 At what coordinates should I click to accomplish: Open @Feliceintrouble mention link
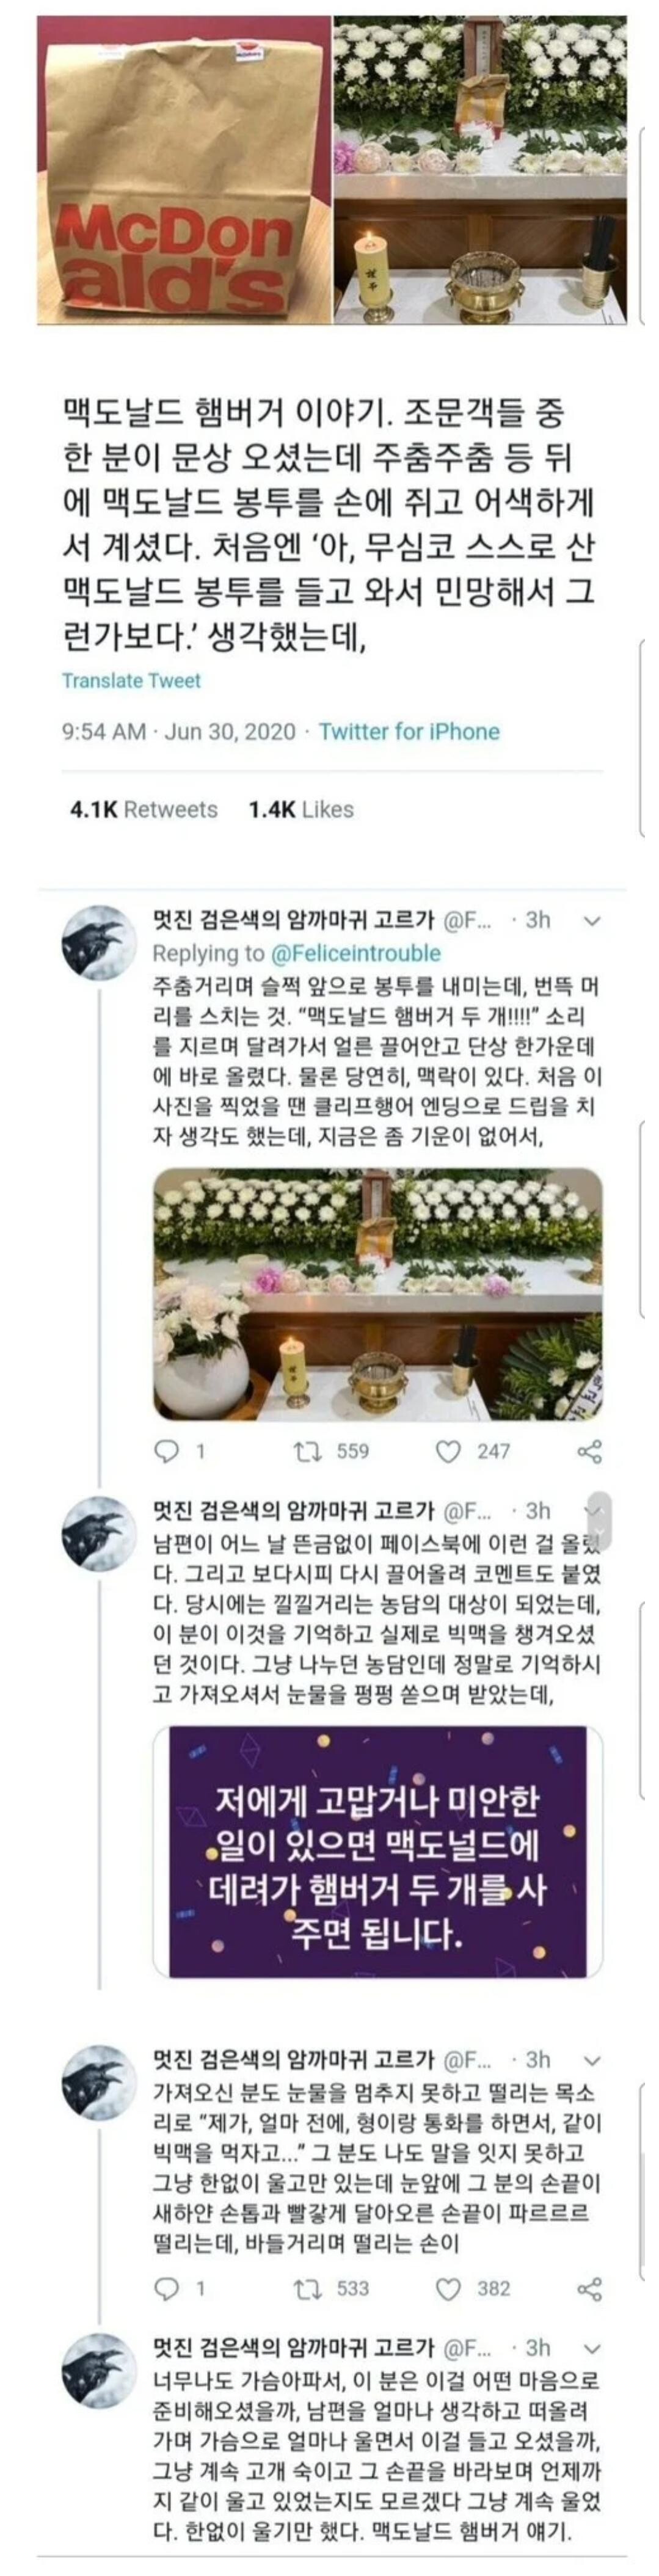tap(355, 952)
